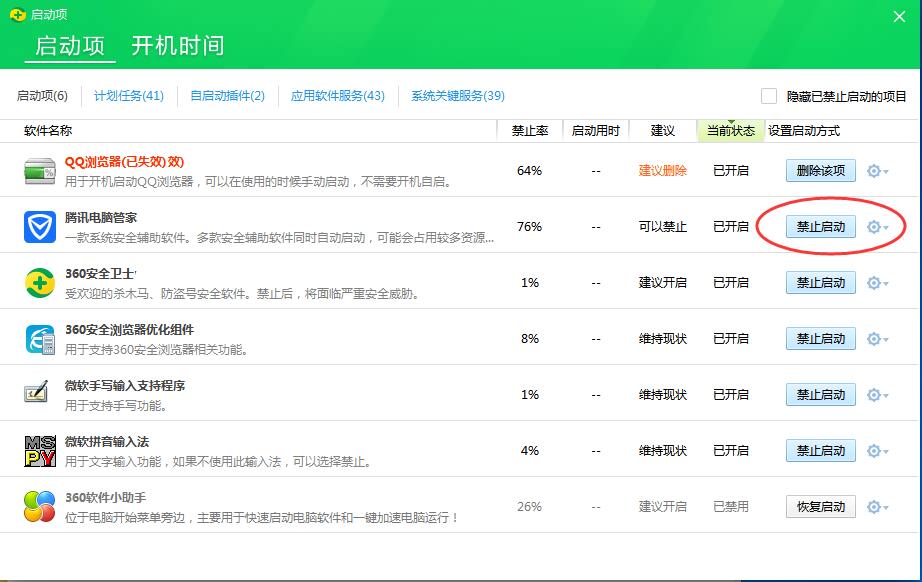Click the 可以禁止 suggestion text
922x582 pixels.
(x=663, y=226)
